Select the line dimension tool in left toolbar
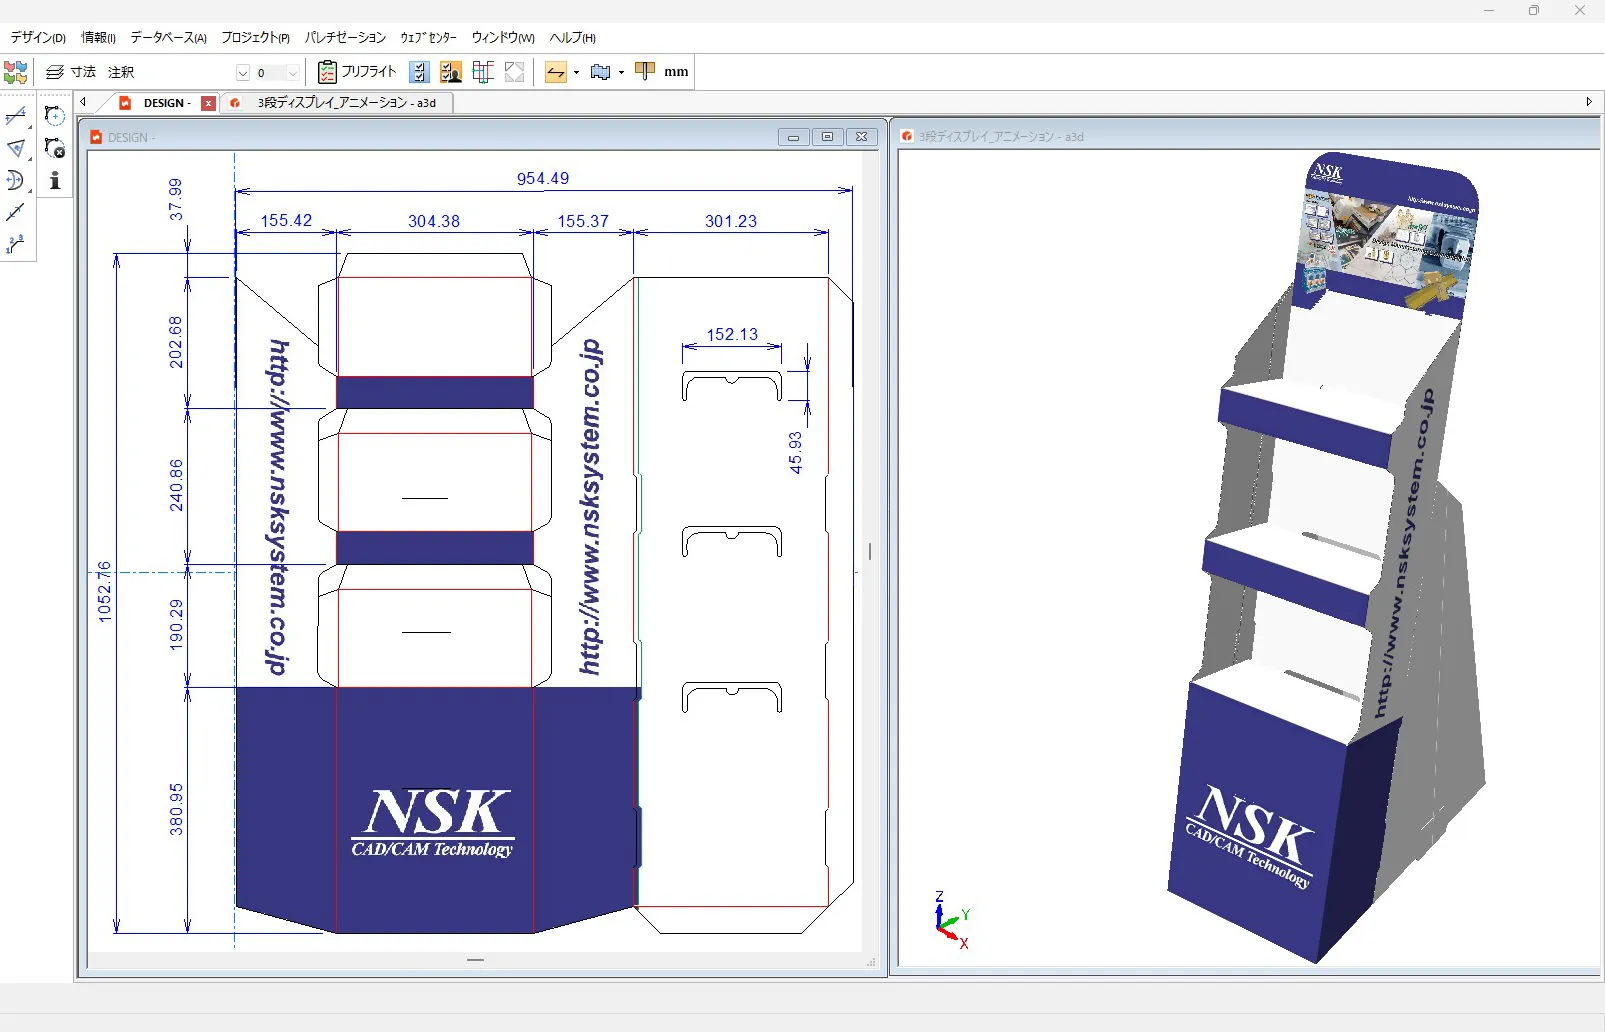The height and width of the screenshot is (1032, 1605). [x=16, y=117]
